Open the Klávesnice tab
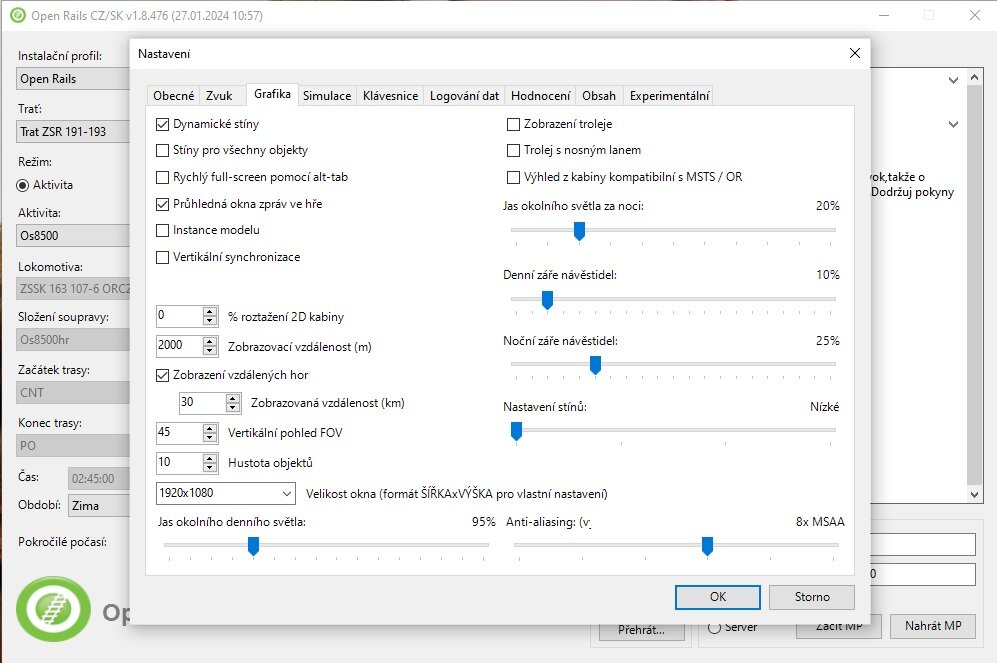 click(x=390, y=95)
